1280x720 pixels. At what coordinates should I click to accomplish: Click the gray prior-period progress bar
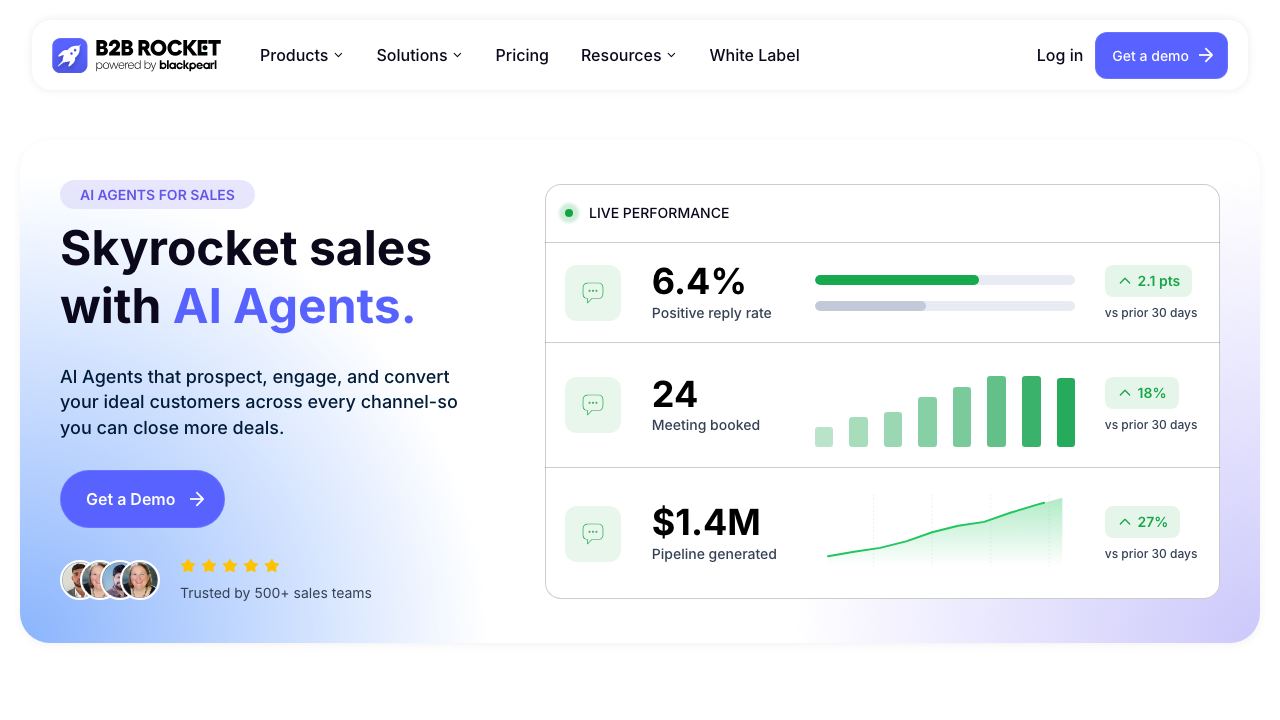point(870,306)
